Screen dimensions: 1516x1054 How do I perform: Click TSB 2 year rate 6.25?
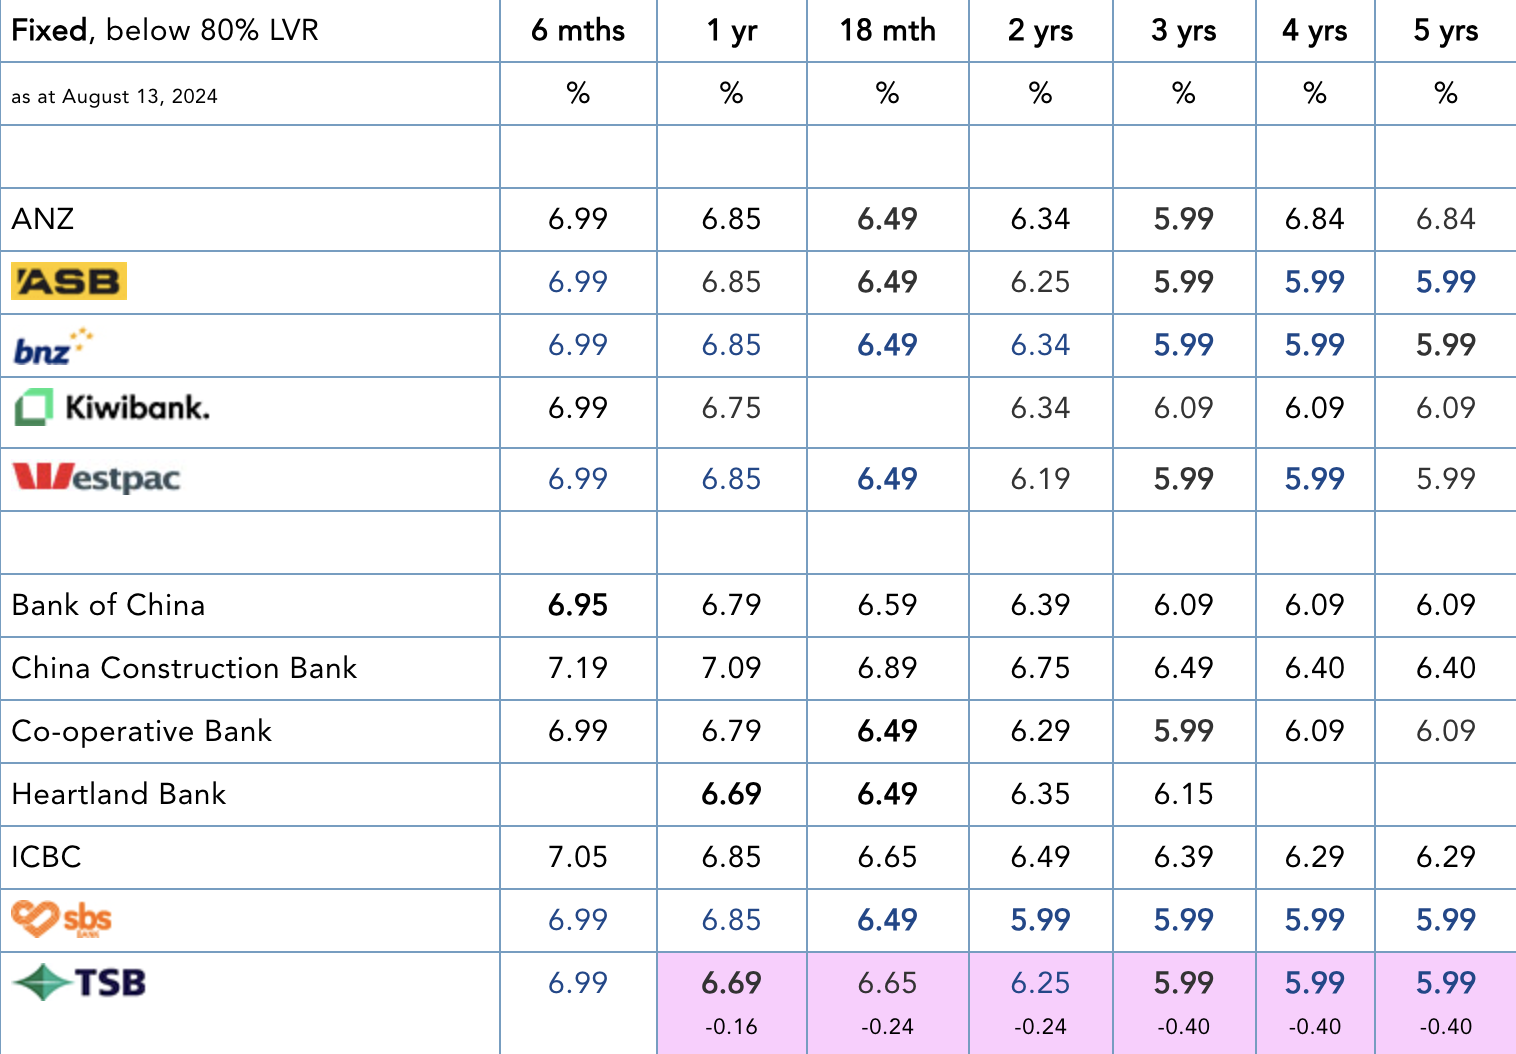pyautogui.click(x=1041, y=983)
